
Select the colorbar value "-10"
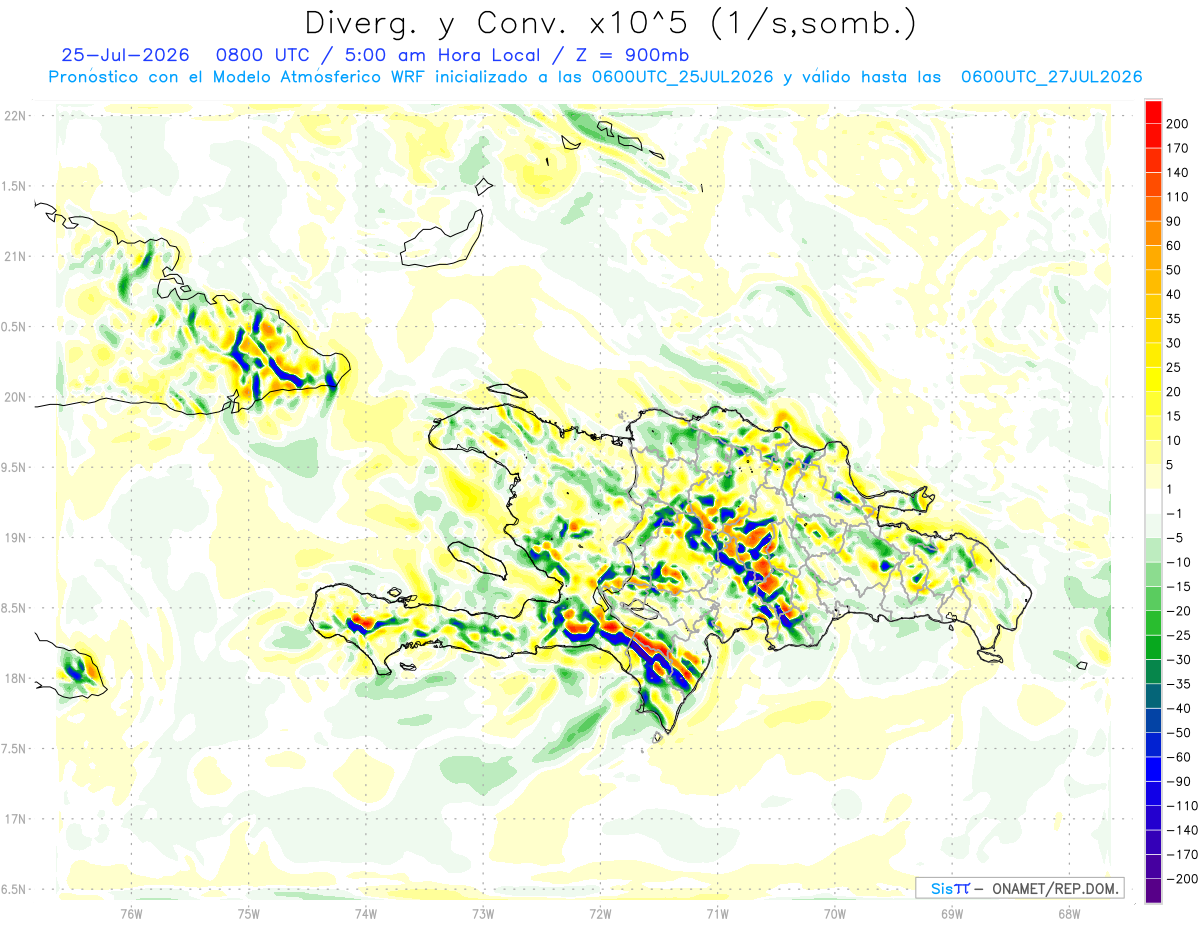click(1179, 562)
